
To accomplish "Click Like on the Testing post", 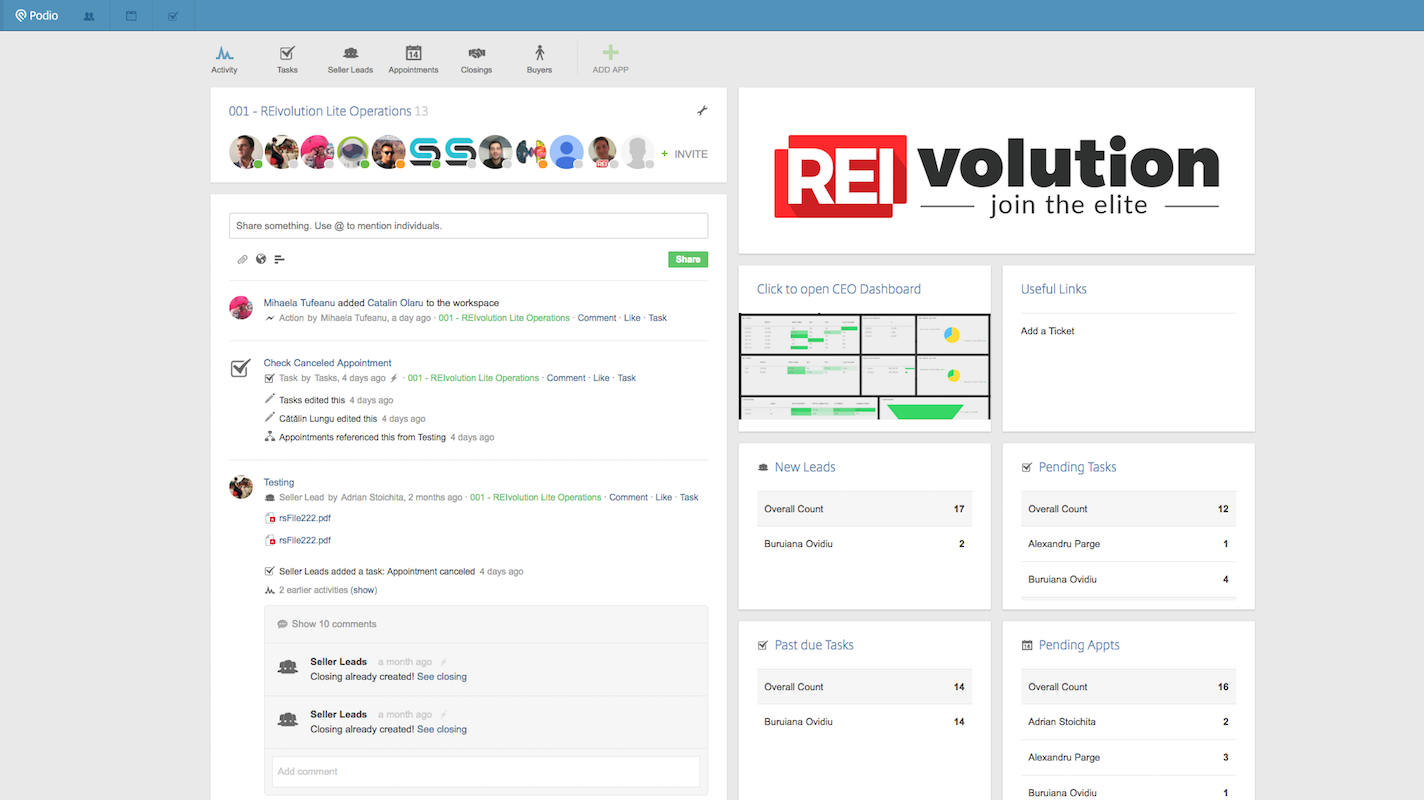I will coord(664,497).
